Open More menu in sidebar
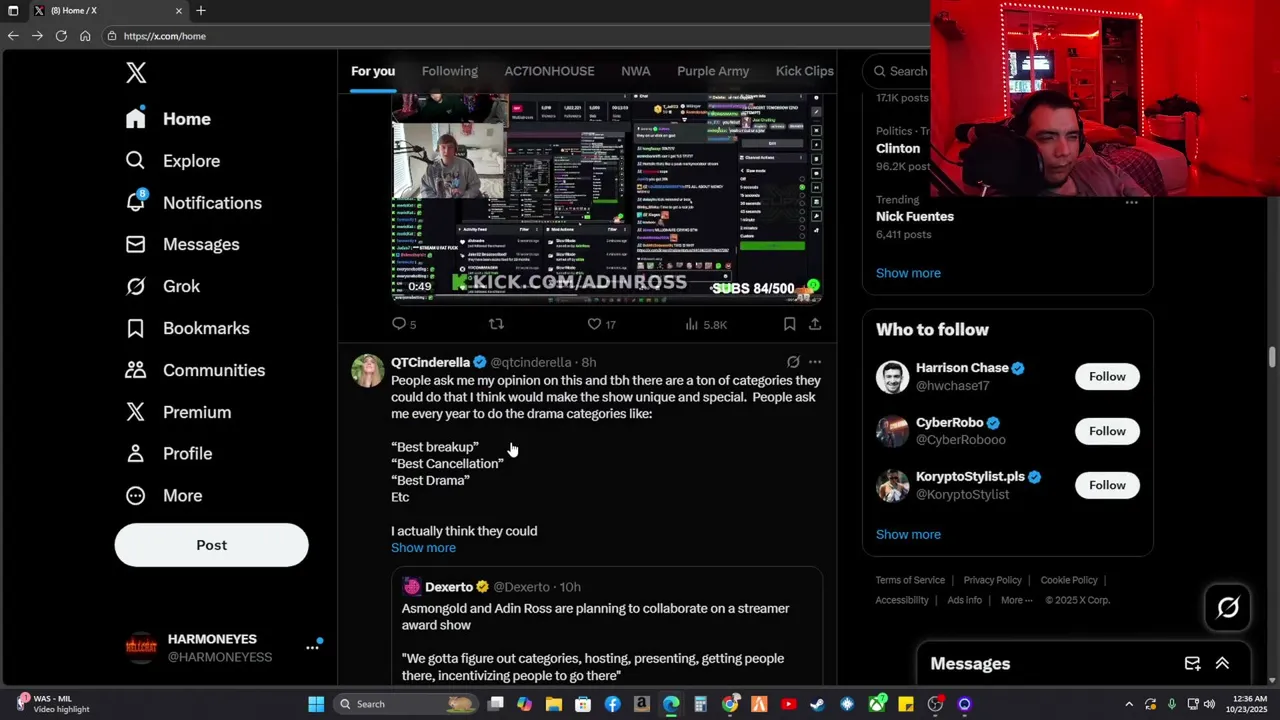1280x720 pixels. click(163, 496)
